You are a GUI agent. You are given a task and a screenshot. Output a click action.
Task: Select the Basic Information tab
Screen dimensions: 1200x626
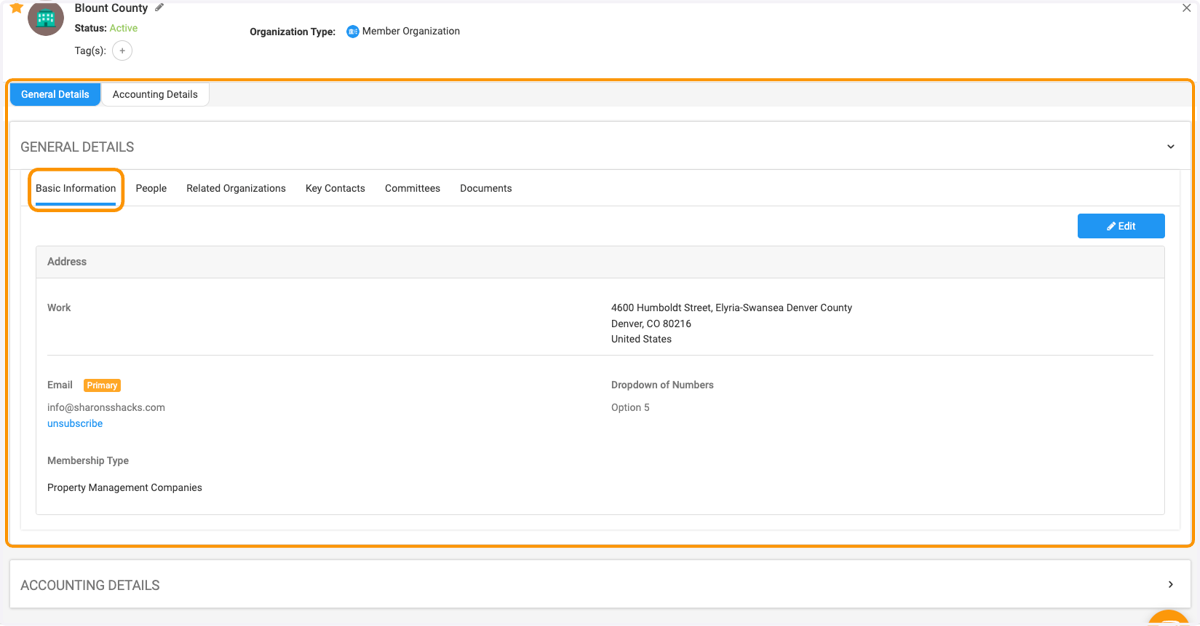tap(76, 188)
